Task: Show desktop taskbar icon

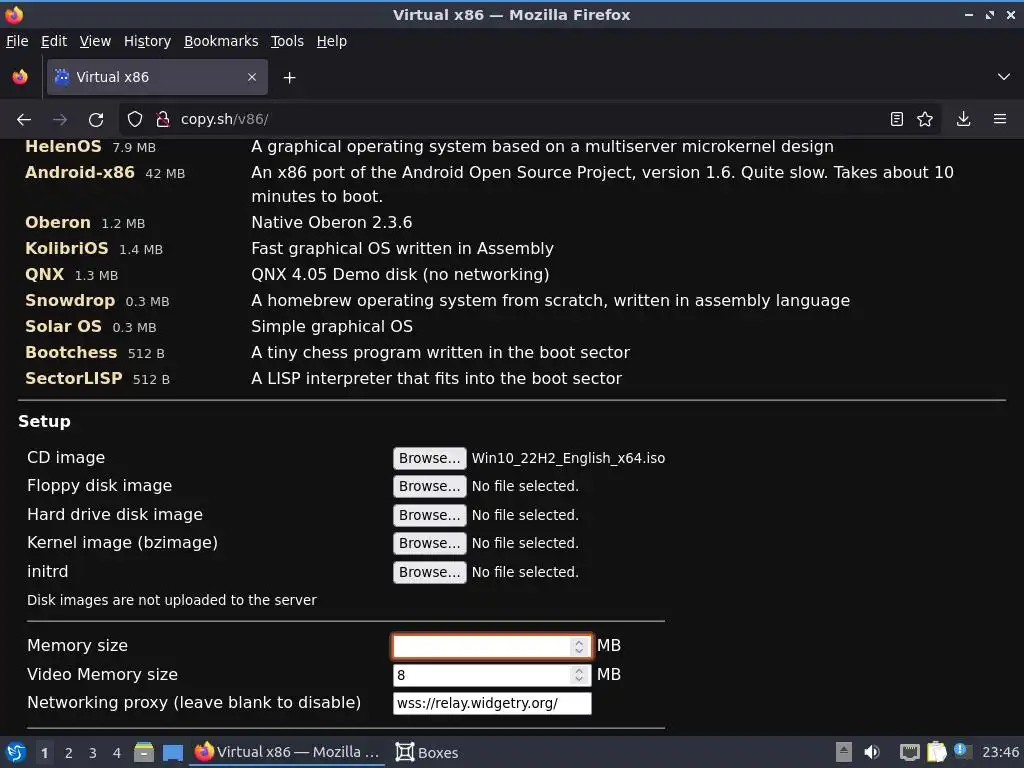Action: 172,752
